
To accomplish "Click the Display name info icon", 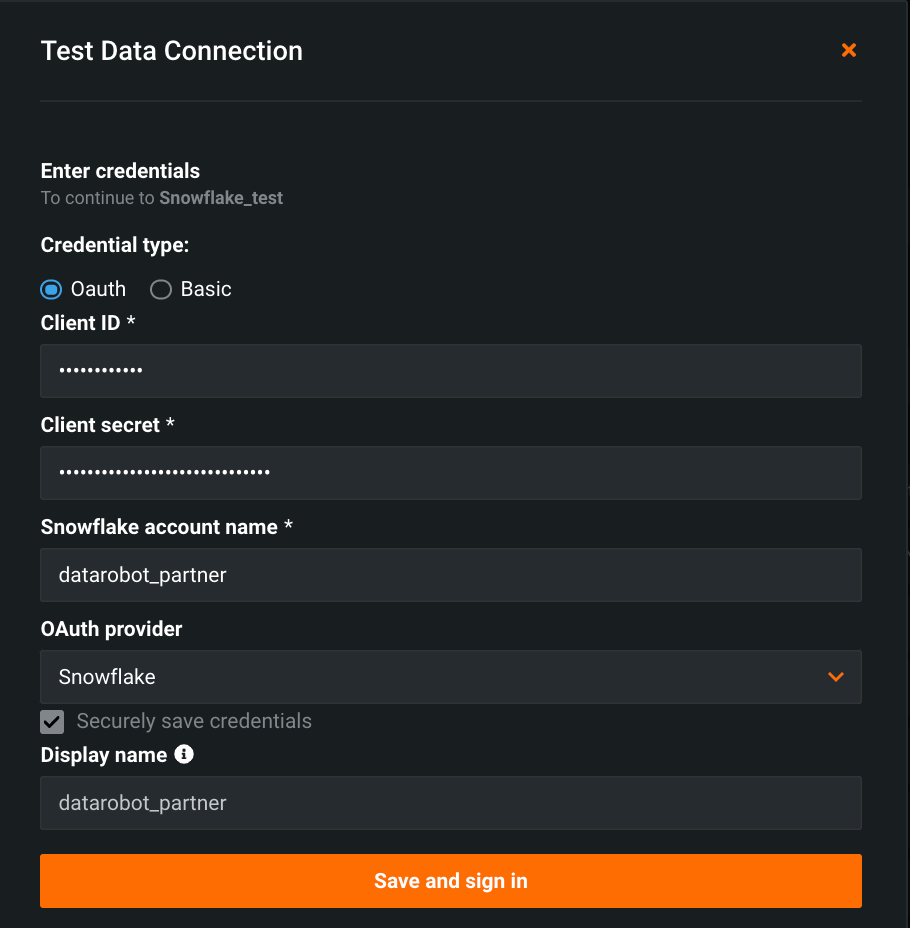I will click(x=184, y=754).
